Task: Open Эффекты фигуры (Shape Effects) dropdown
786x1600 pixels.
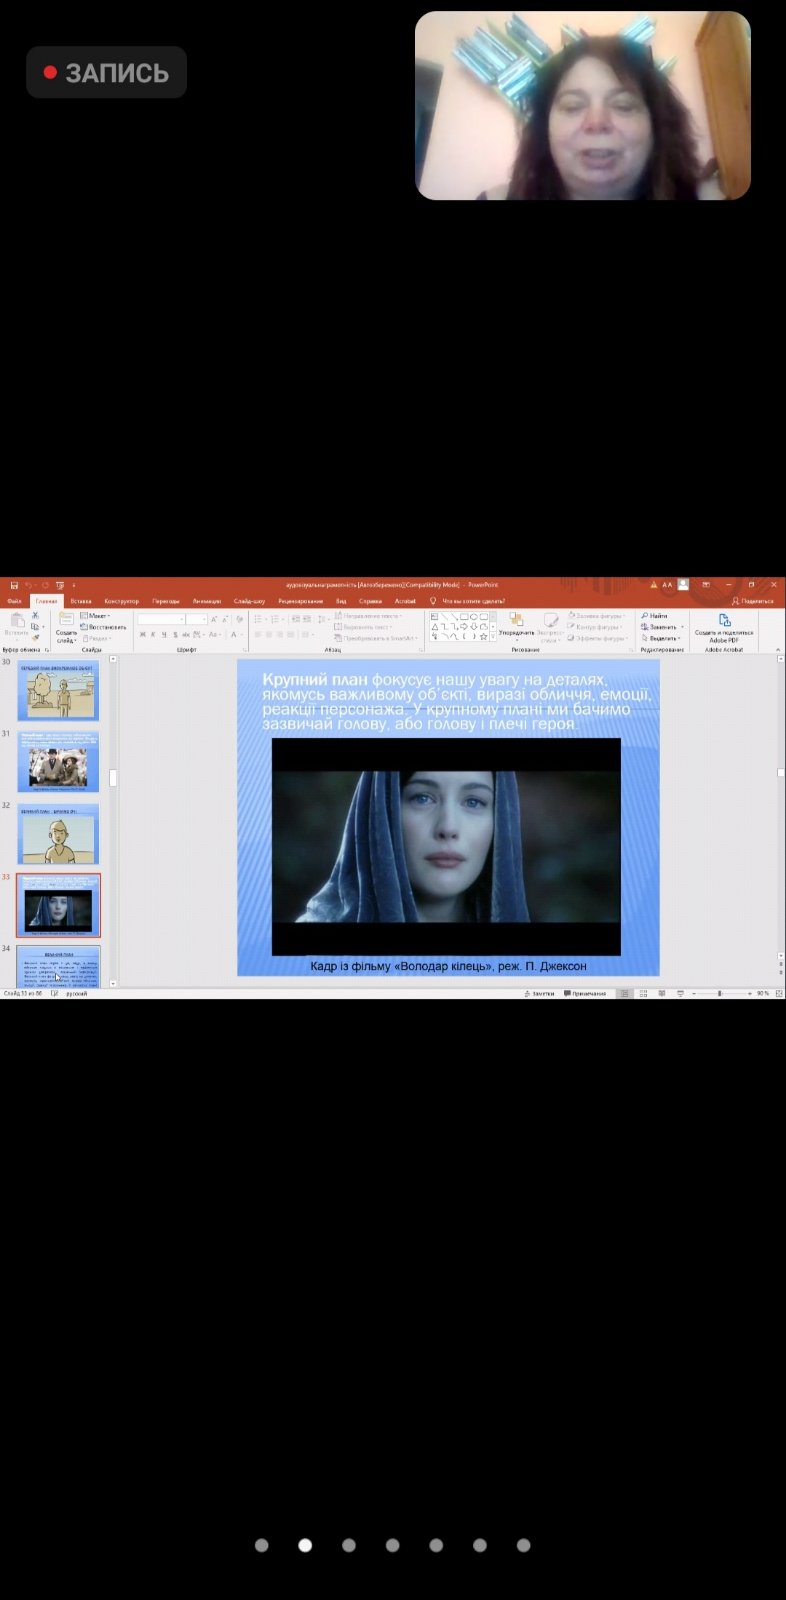Action: point(599,638)
